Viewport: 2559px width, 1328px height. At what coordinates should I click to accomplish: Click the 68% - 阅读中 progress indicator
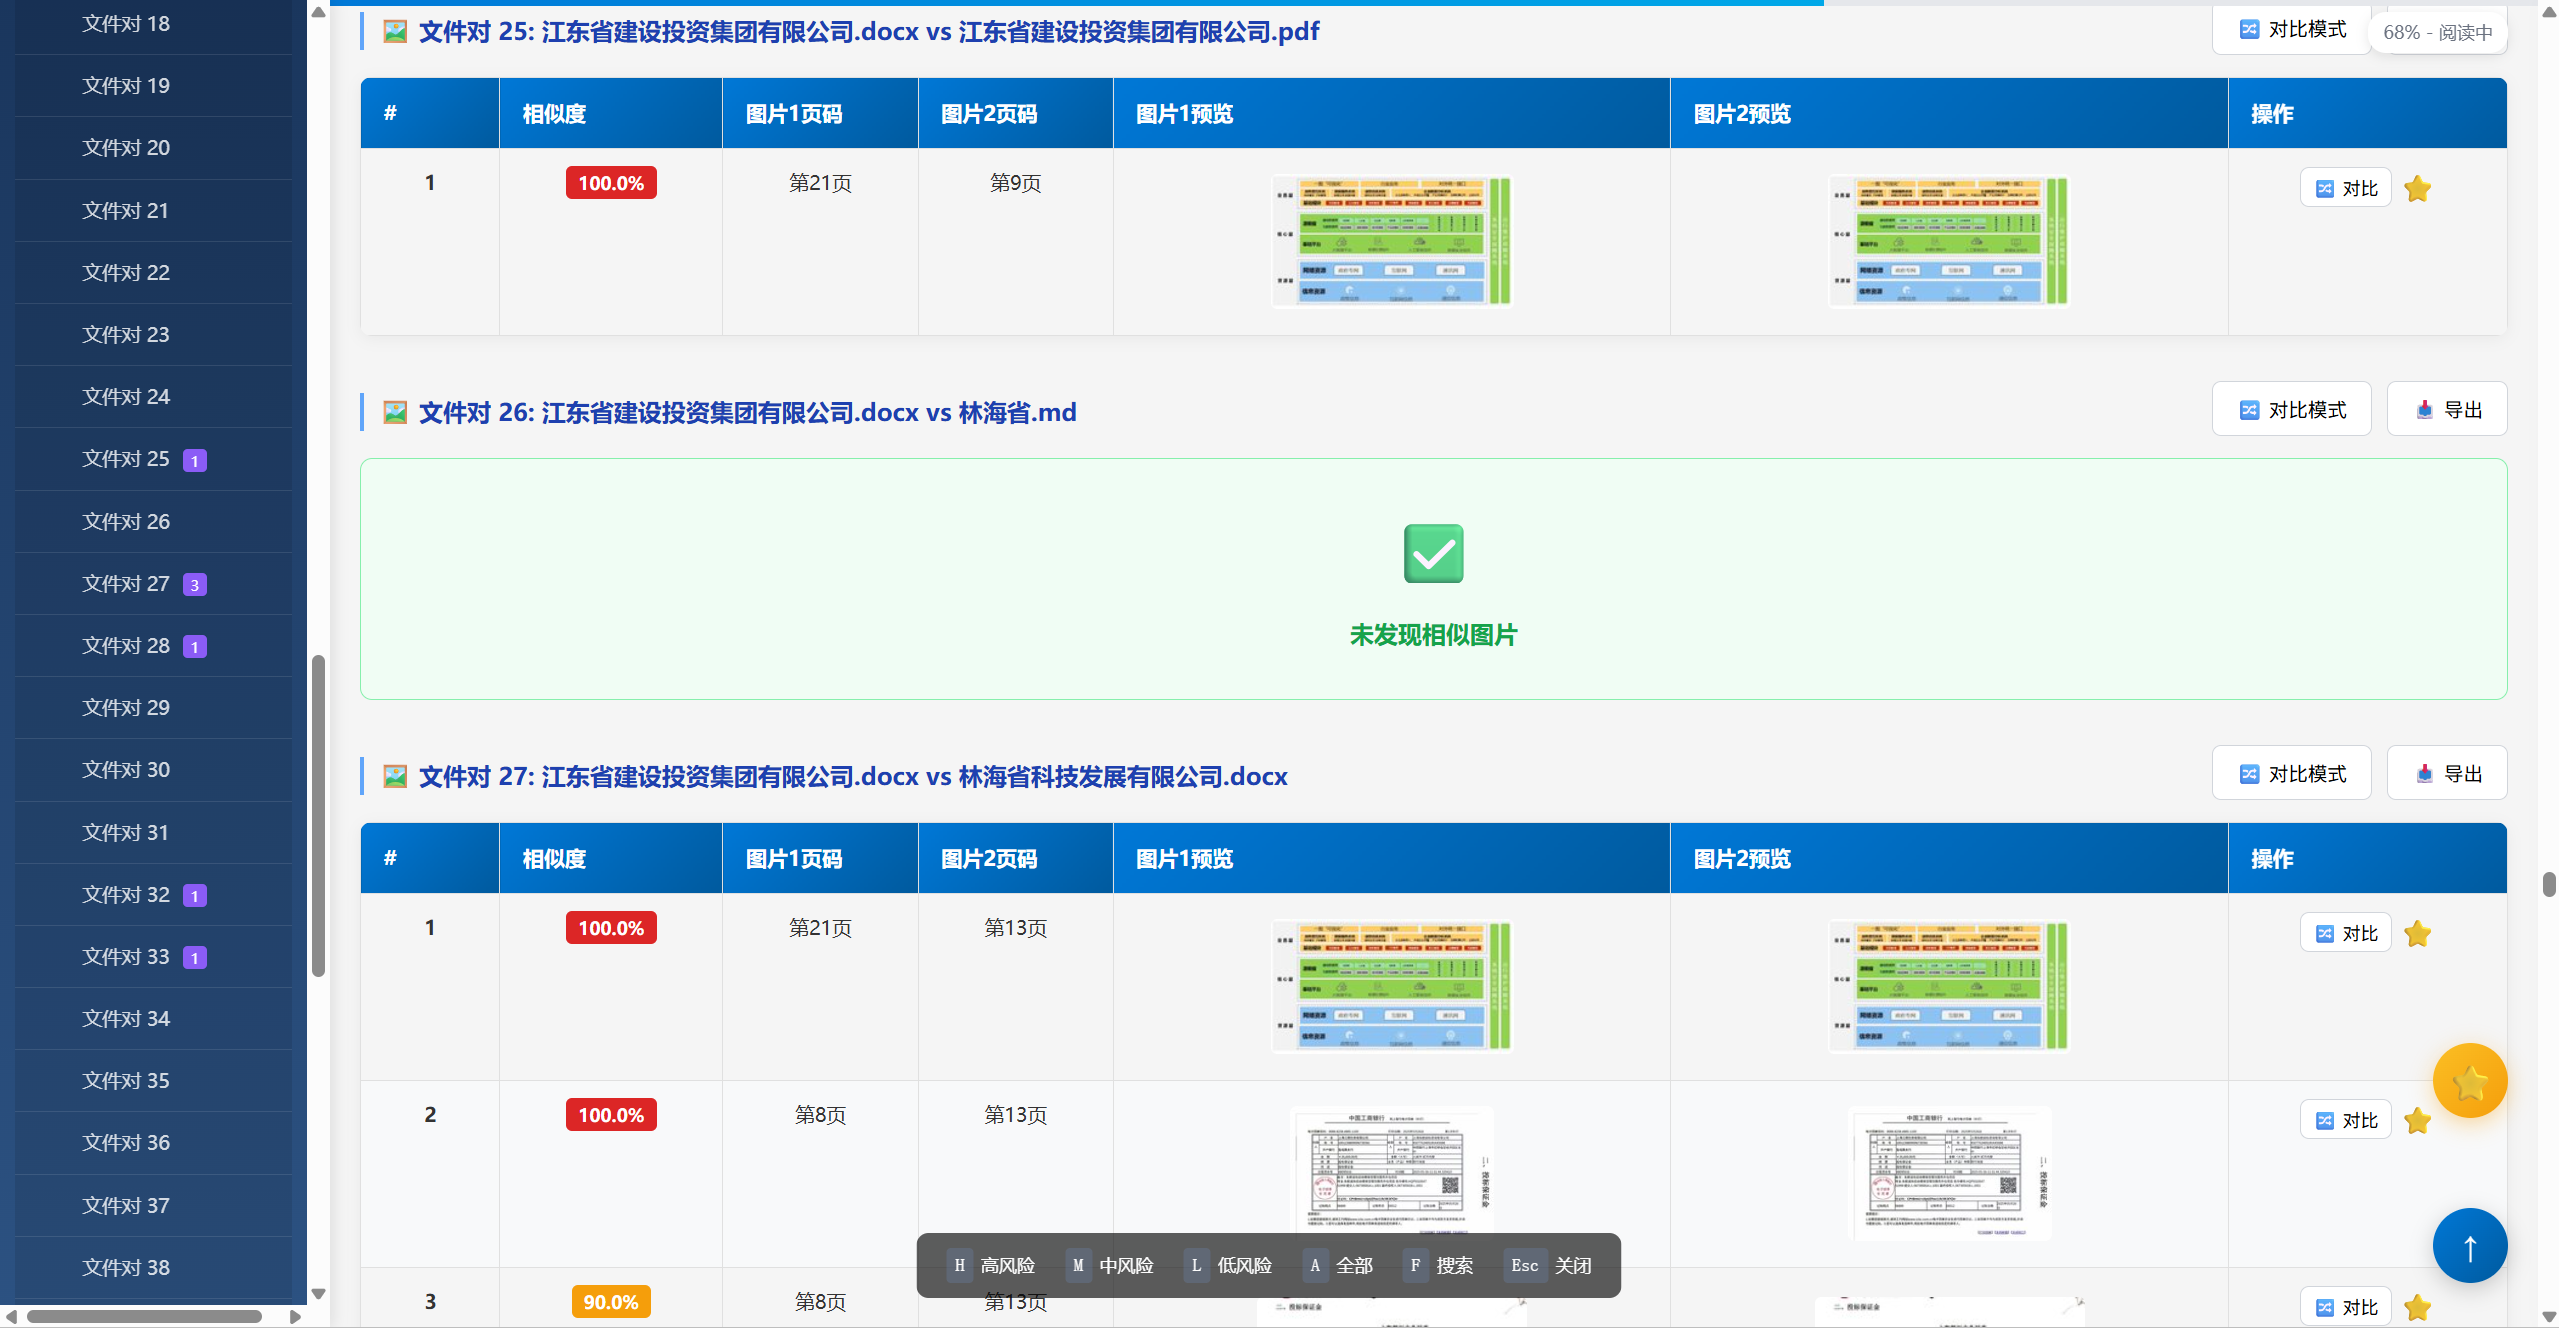[x=2437, y=32]
